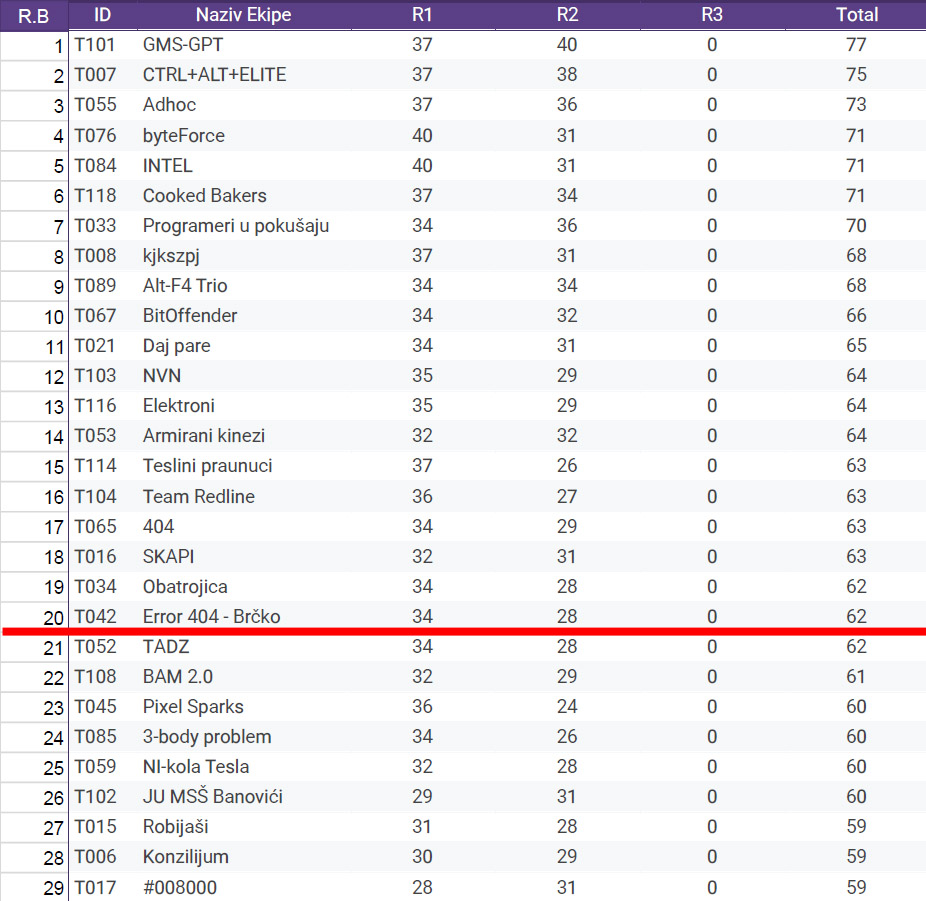Select the 'Cooked Bakers' cell
Viewport: 926px width, 901px height.
(205, 195)
